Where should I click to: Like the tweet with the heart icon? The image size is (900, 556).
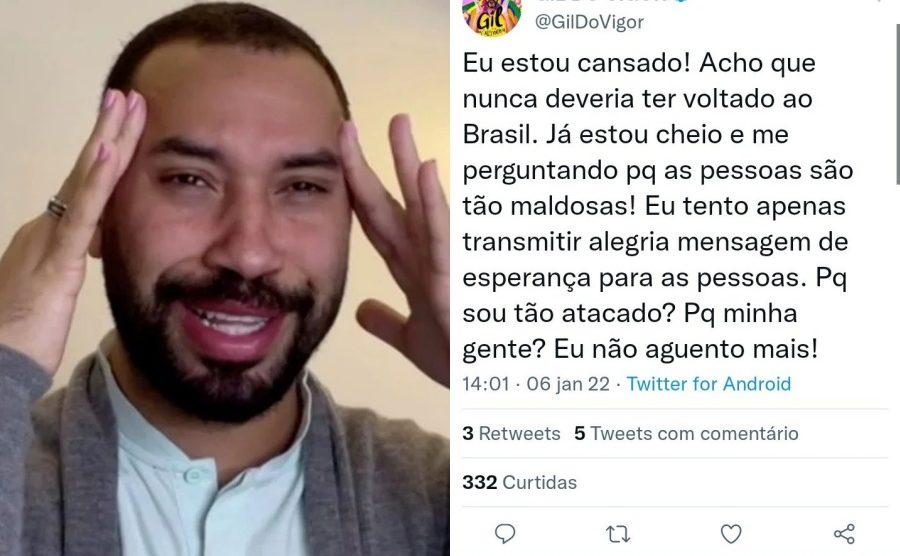coord(731,534)
